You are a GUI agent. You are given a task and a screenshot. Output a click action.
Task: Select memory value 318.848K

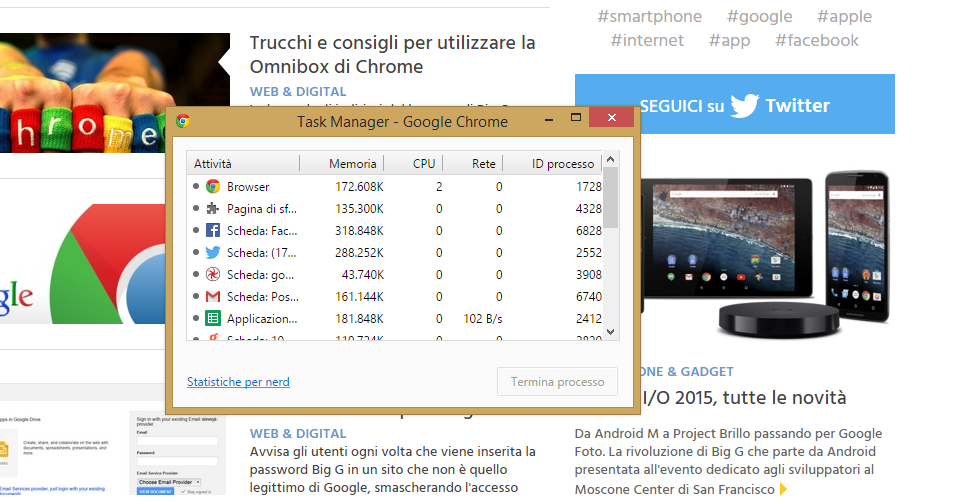tap(359, 231)
